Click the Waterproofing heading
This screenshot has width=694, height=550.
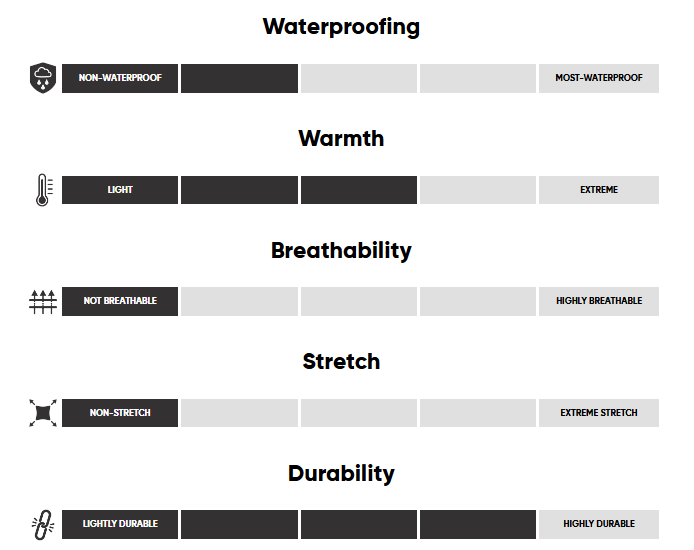click(341, 27)
